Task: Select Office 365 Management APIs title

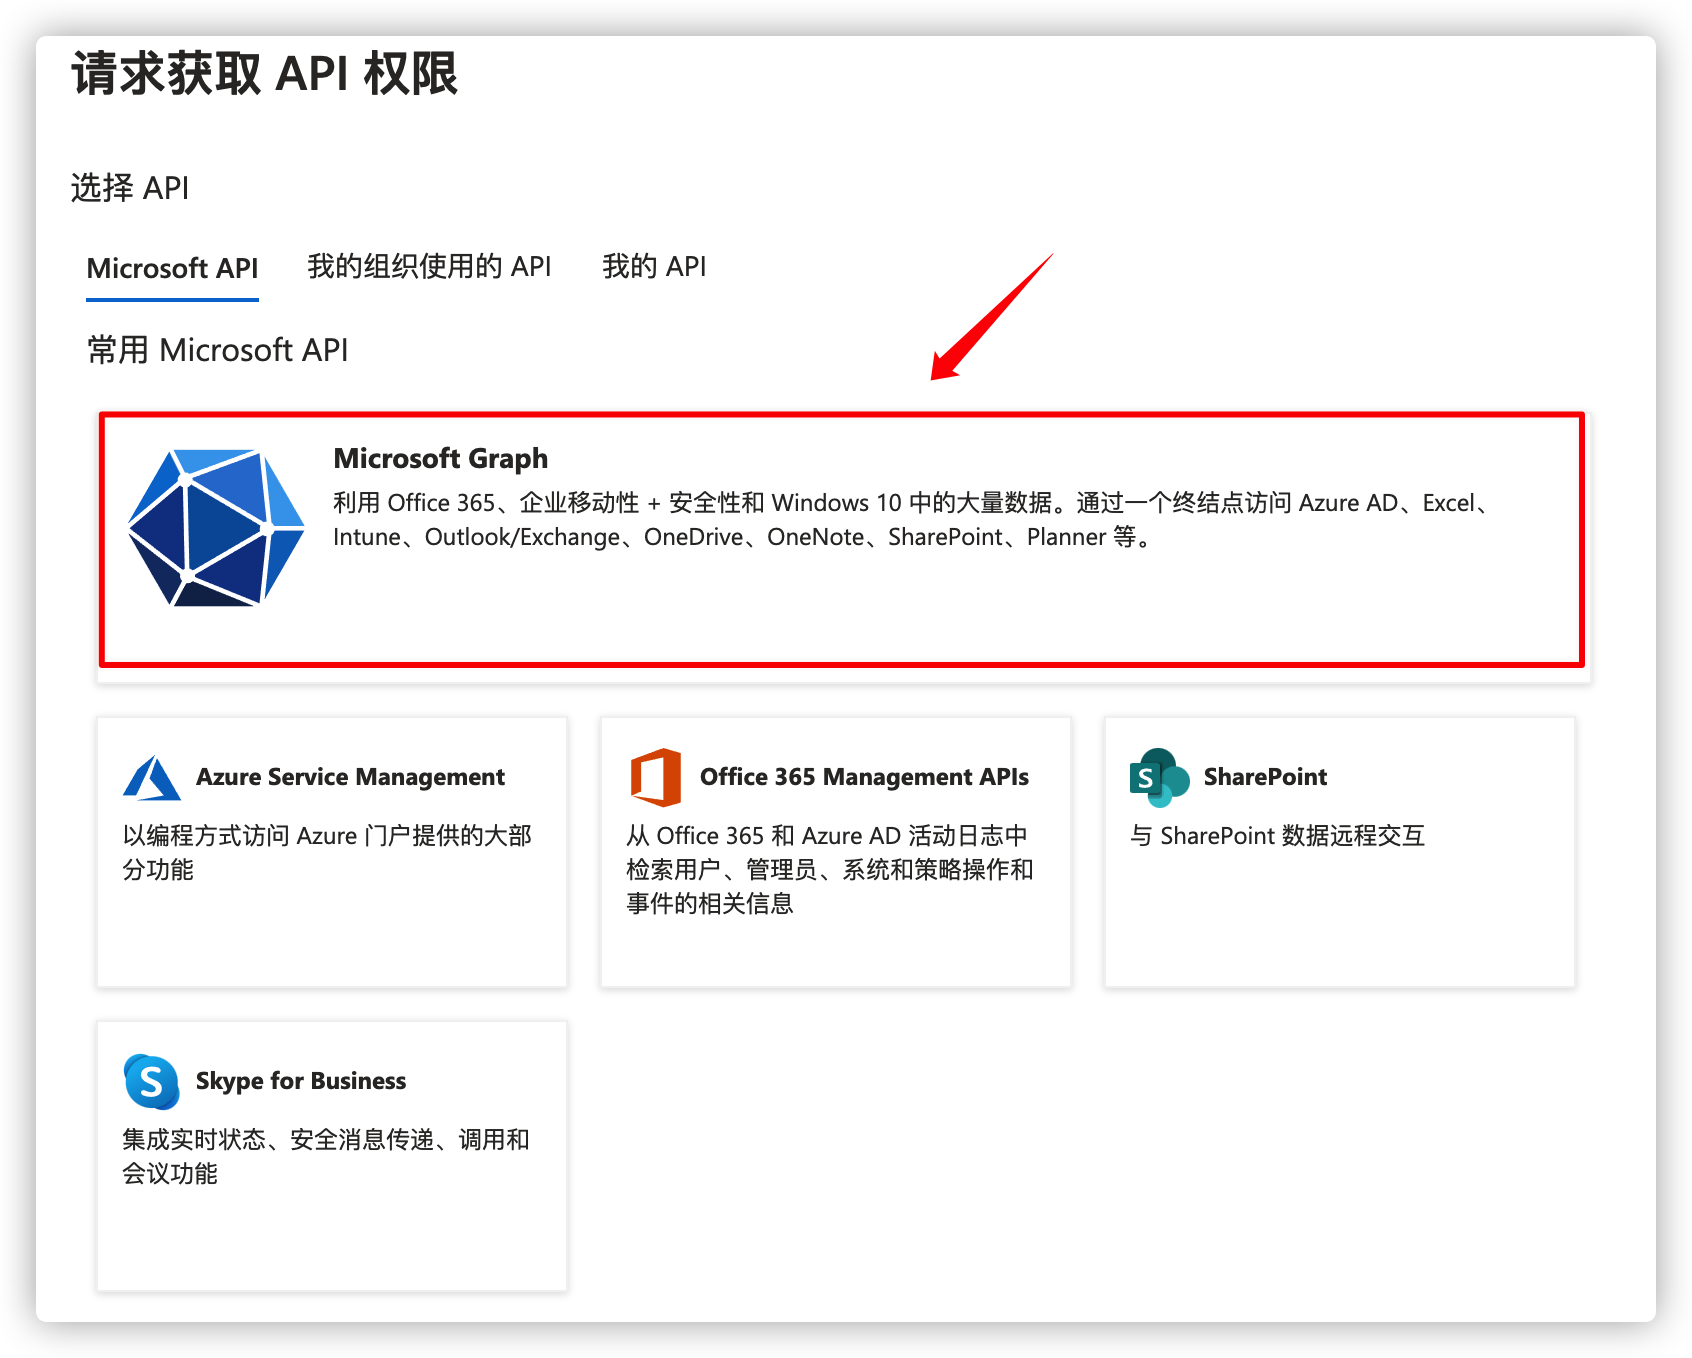Action: (864, 777)
